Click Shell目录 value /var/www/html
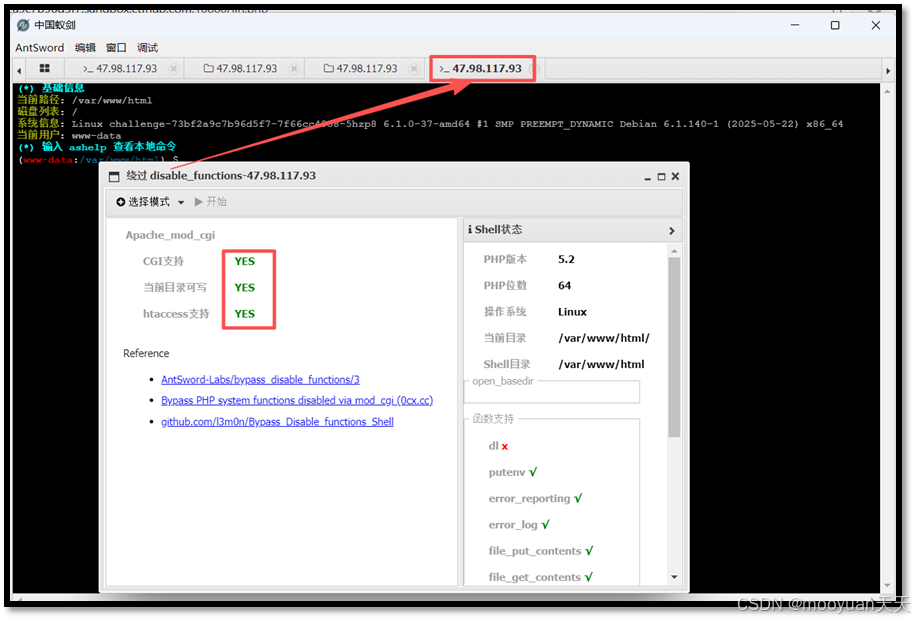 tap(601, 364)
